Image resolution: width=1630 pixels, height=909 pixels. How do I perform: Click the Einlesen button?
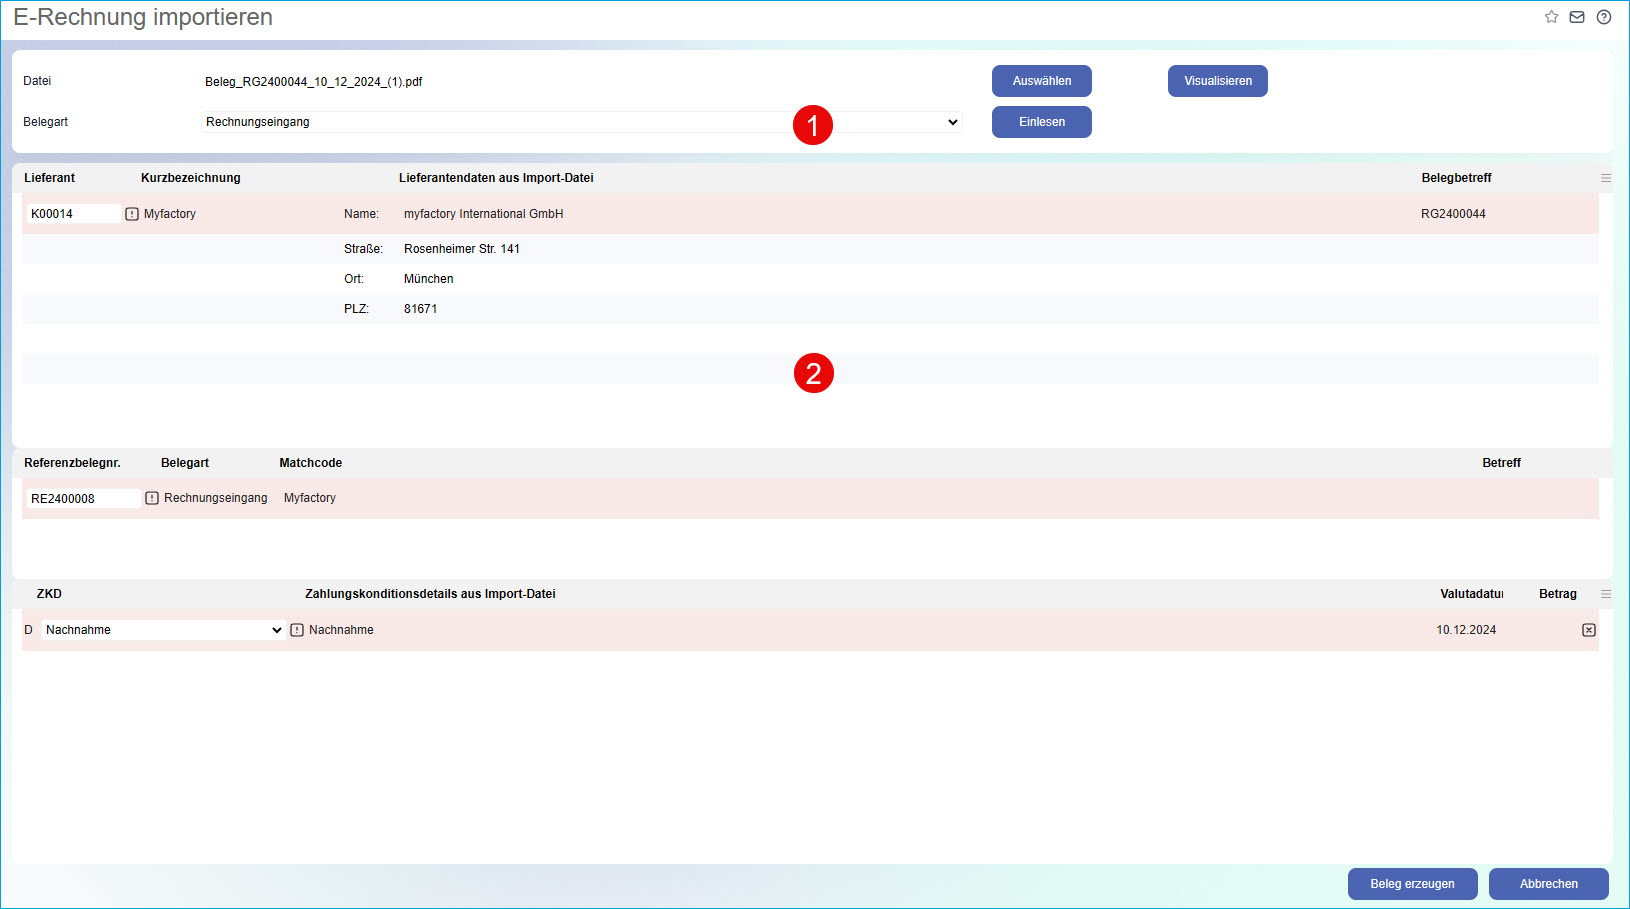click(1042, 122)
